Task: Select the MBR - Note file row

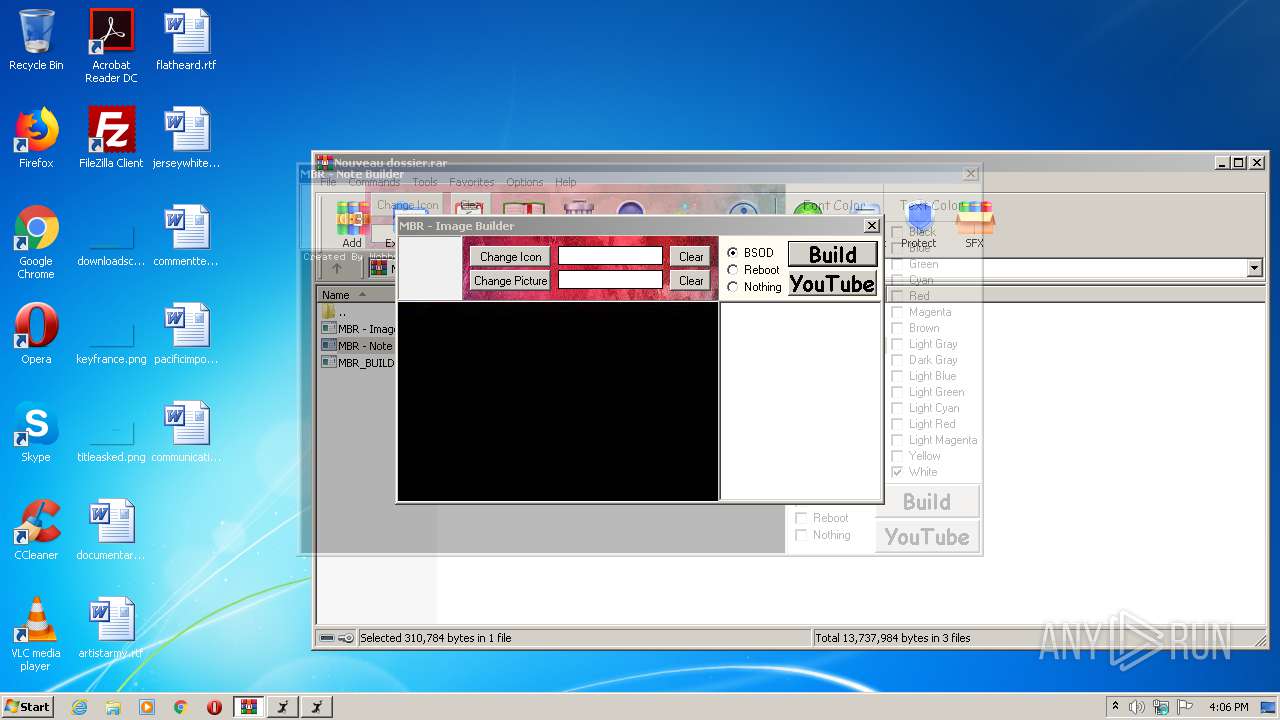Action: pyautogui.click(x=358, y=346)
